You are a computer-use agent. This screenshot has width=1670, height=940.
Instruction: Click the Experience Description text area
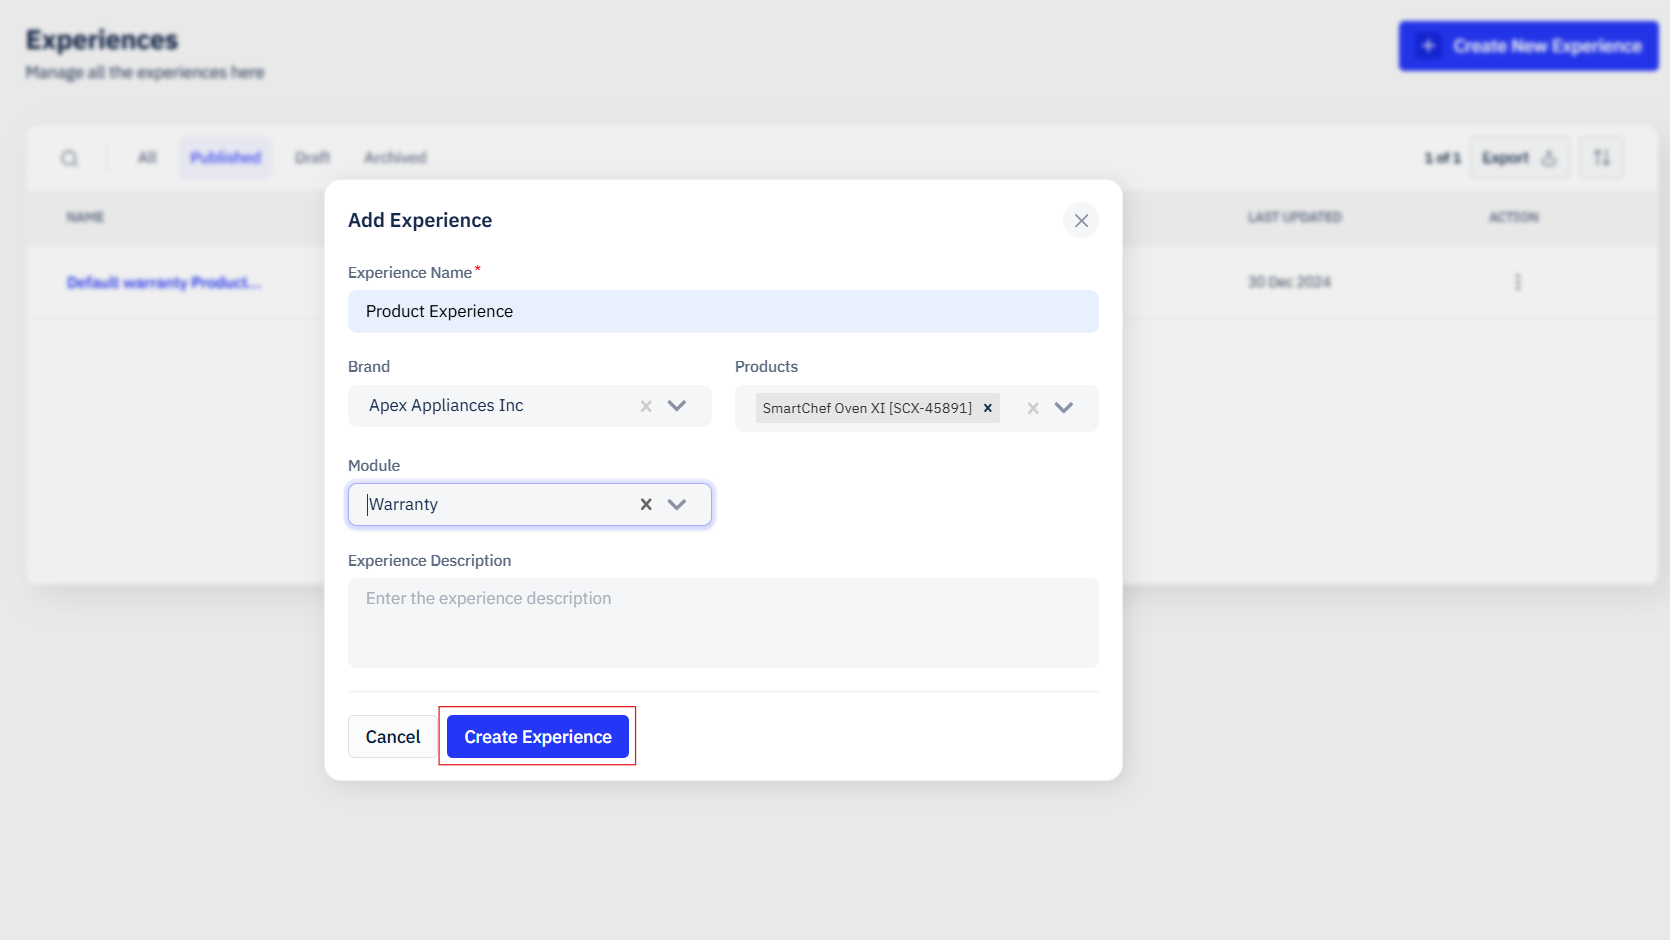(x=723, y=623)
